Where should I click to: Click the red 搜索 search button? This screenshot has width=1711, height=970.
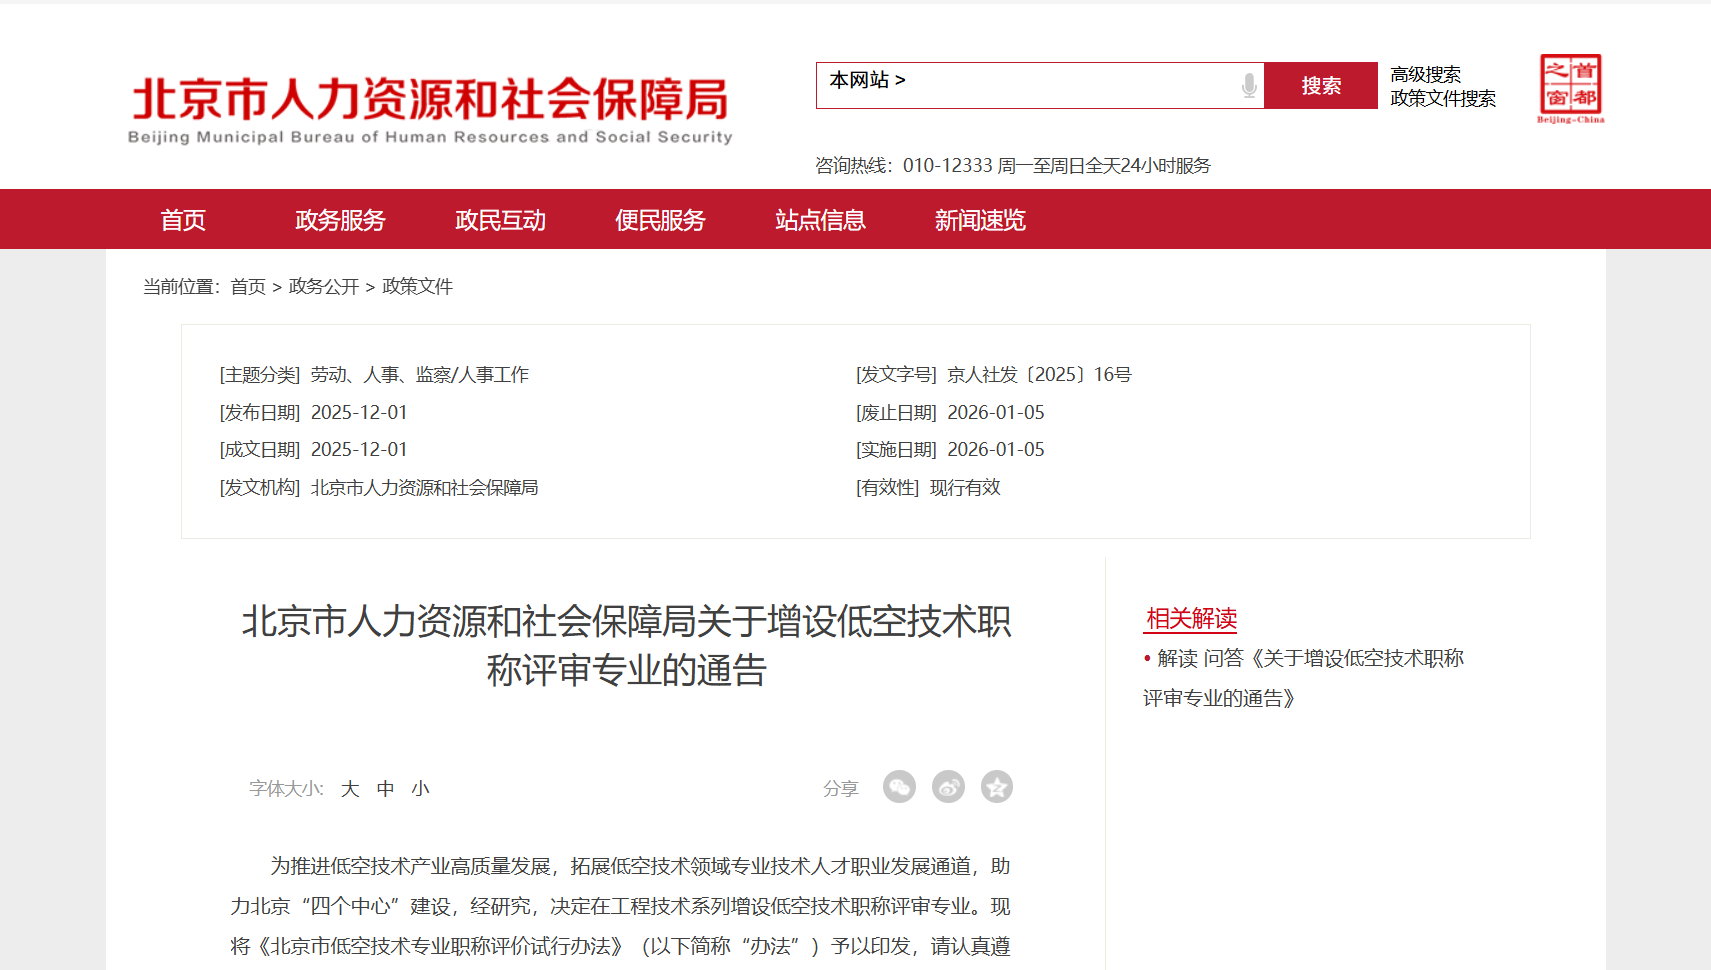coord(1320,86)
